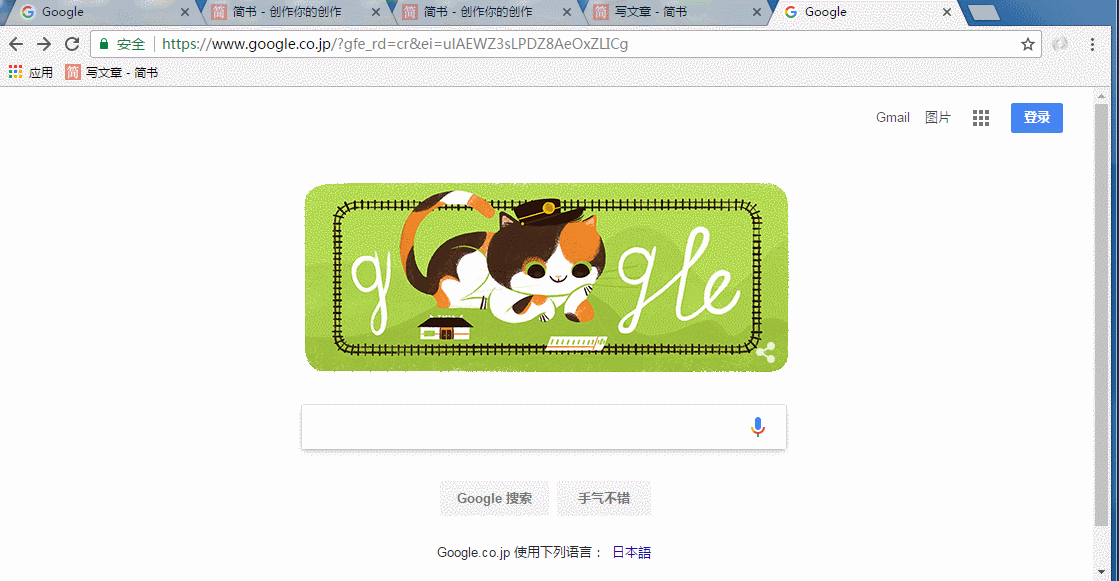The width and height of the screenshot is (1119, 581).
Task: Reload the current page
Action: coord(72,44)
